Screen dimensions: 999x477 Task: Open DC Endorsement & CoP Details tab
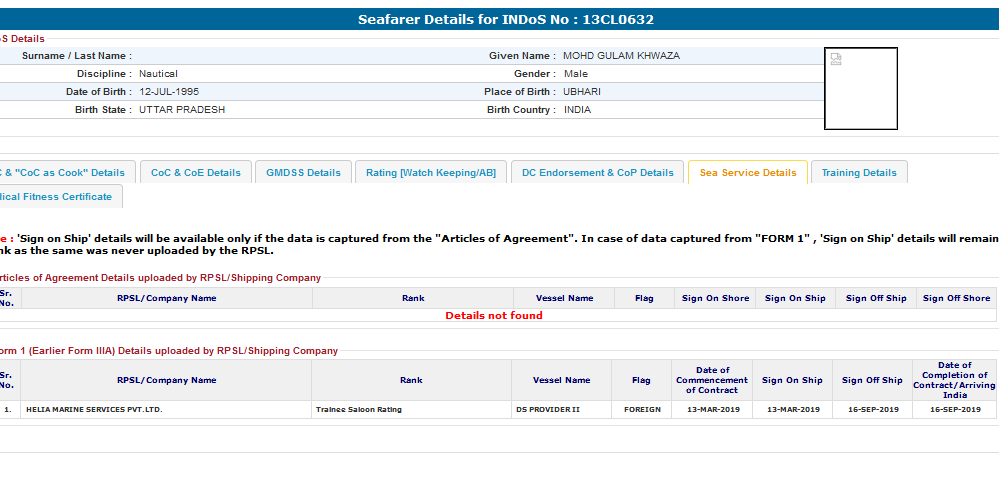[598, 172]
